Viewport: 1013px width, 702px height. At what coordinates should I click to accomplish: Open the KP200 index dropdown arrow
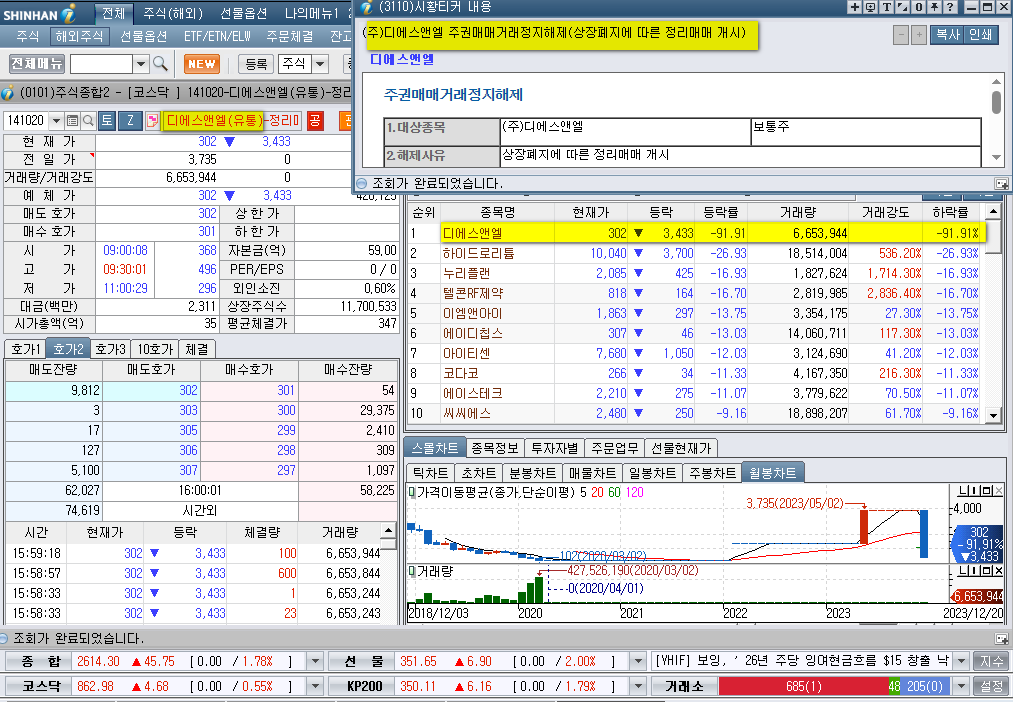coord(638,686)
